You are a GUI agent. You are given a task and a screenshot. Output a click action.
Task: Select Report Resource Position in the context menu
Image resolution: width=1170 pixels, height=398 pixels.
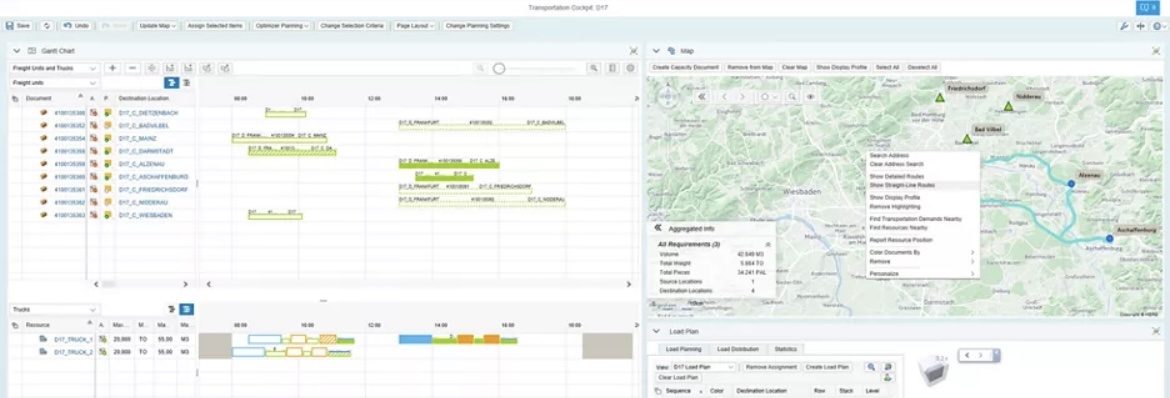pos(923,240)
